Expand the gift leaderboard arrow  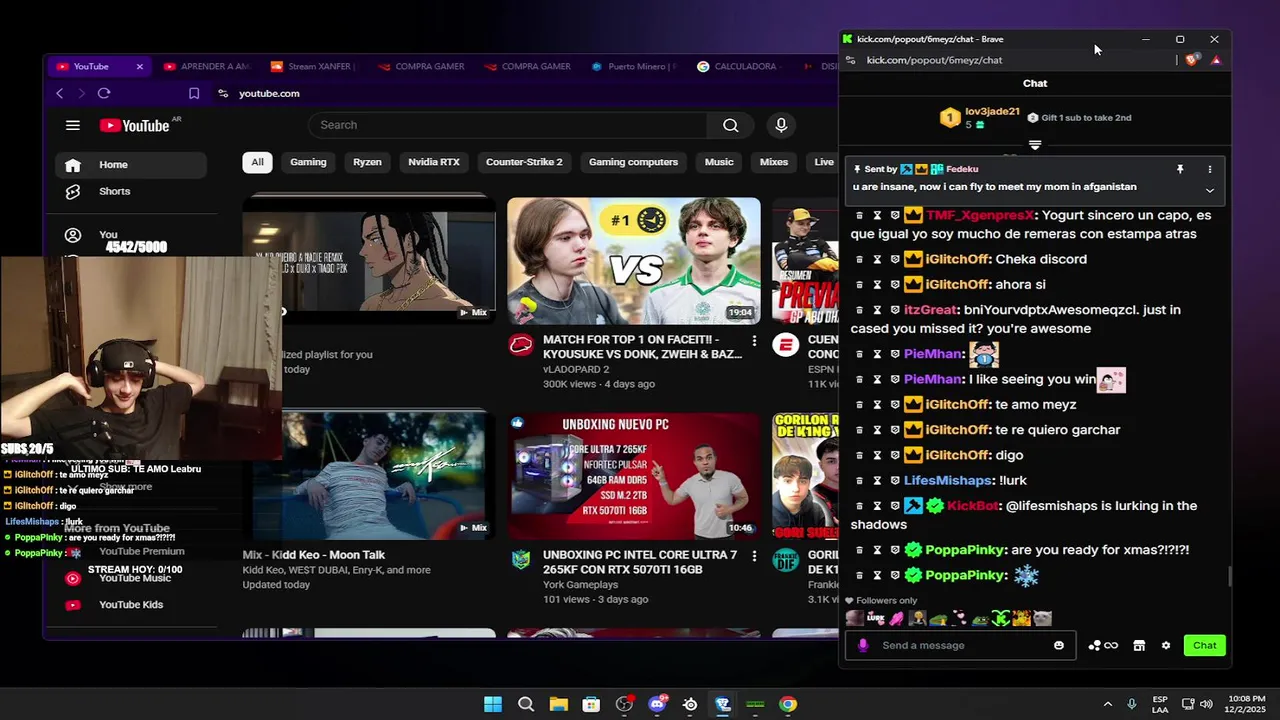1035,145
